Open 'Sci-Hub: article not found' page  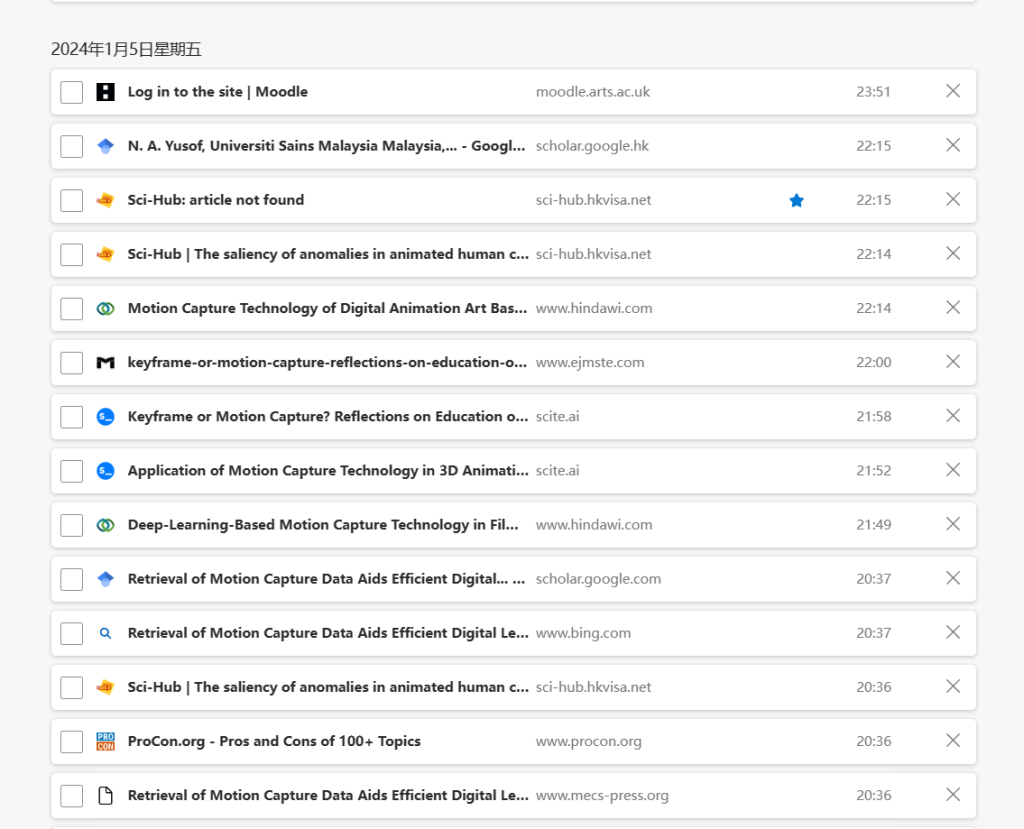coord(216,200)
